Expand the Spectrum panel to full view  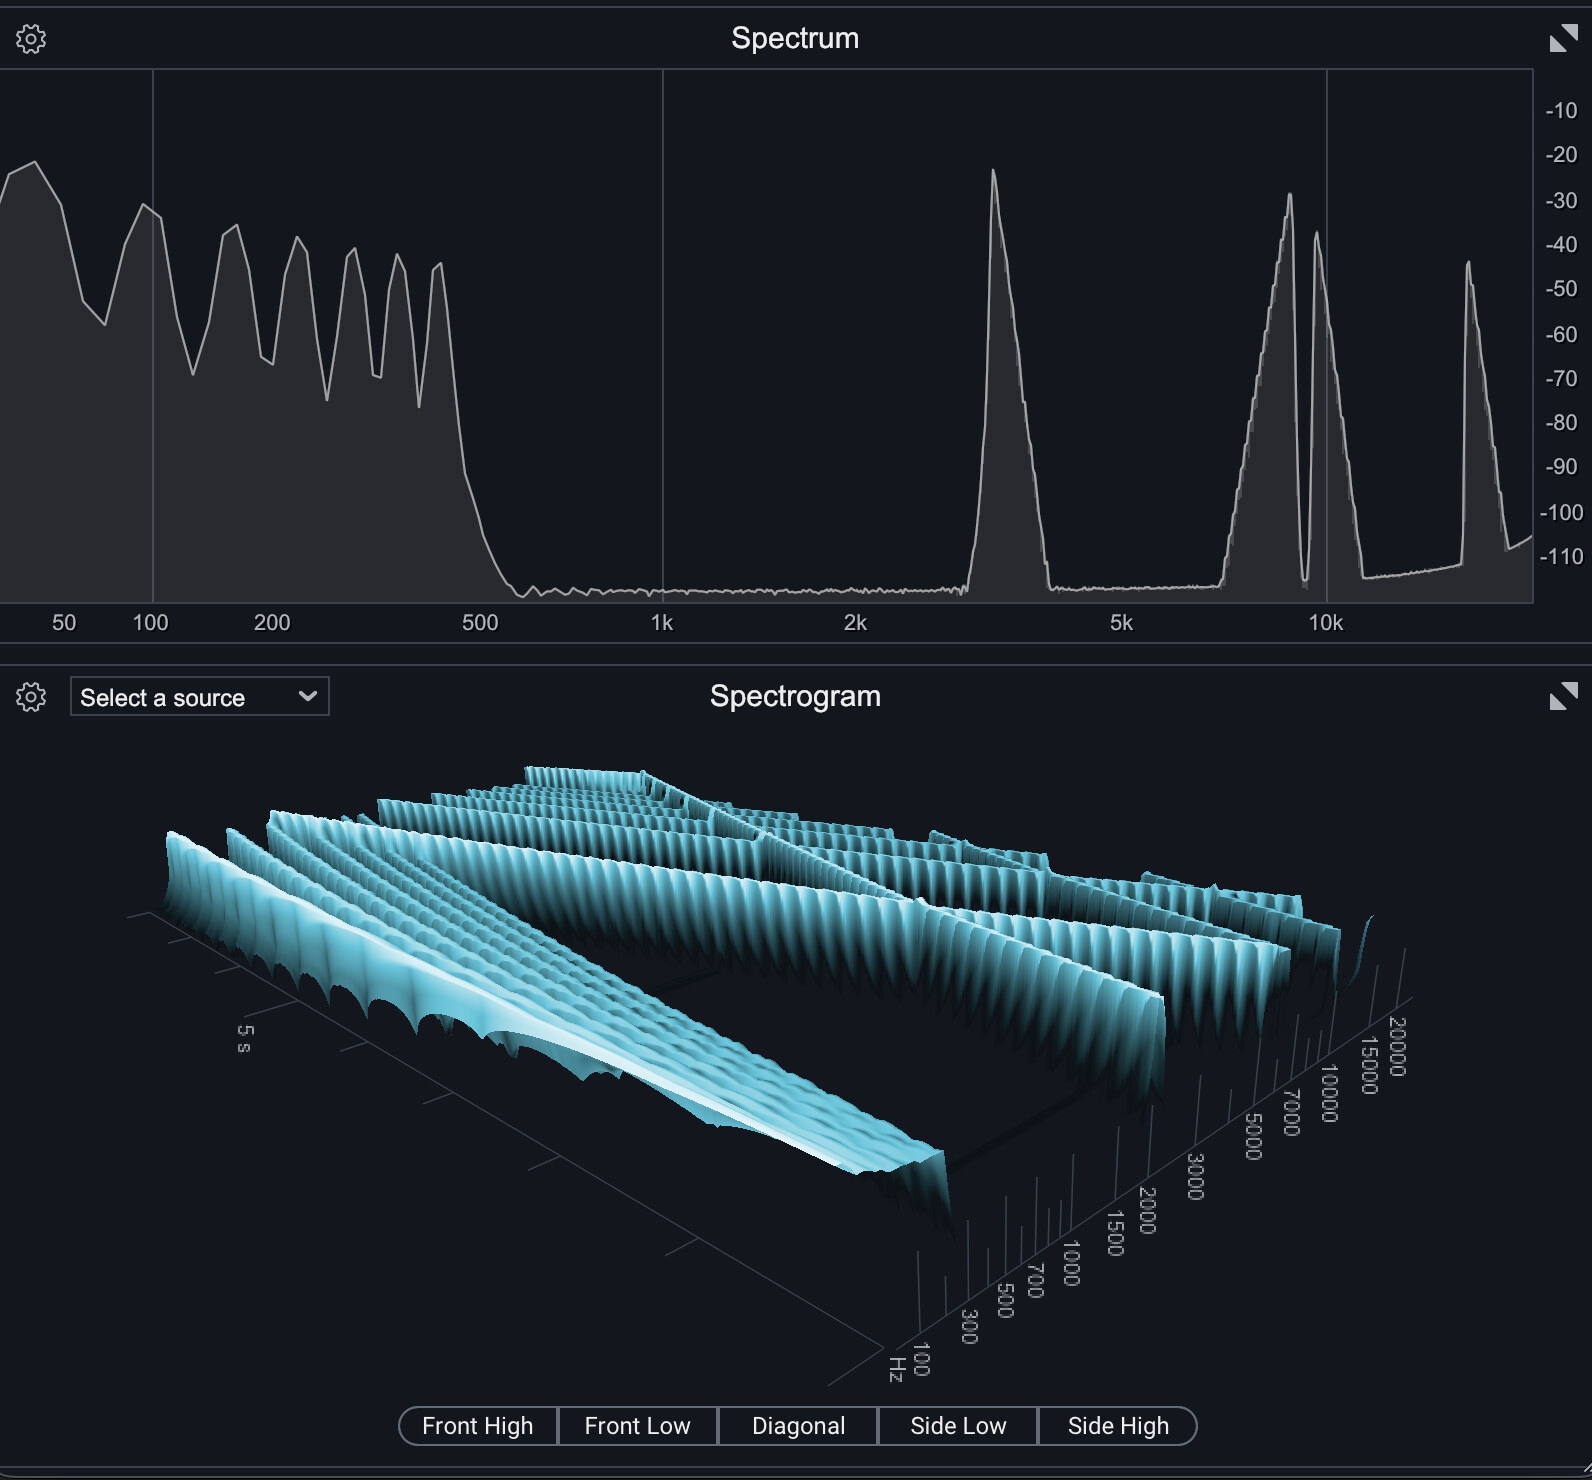point(1562,39)
